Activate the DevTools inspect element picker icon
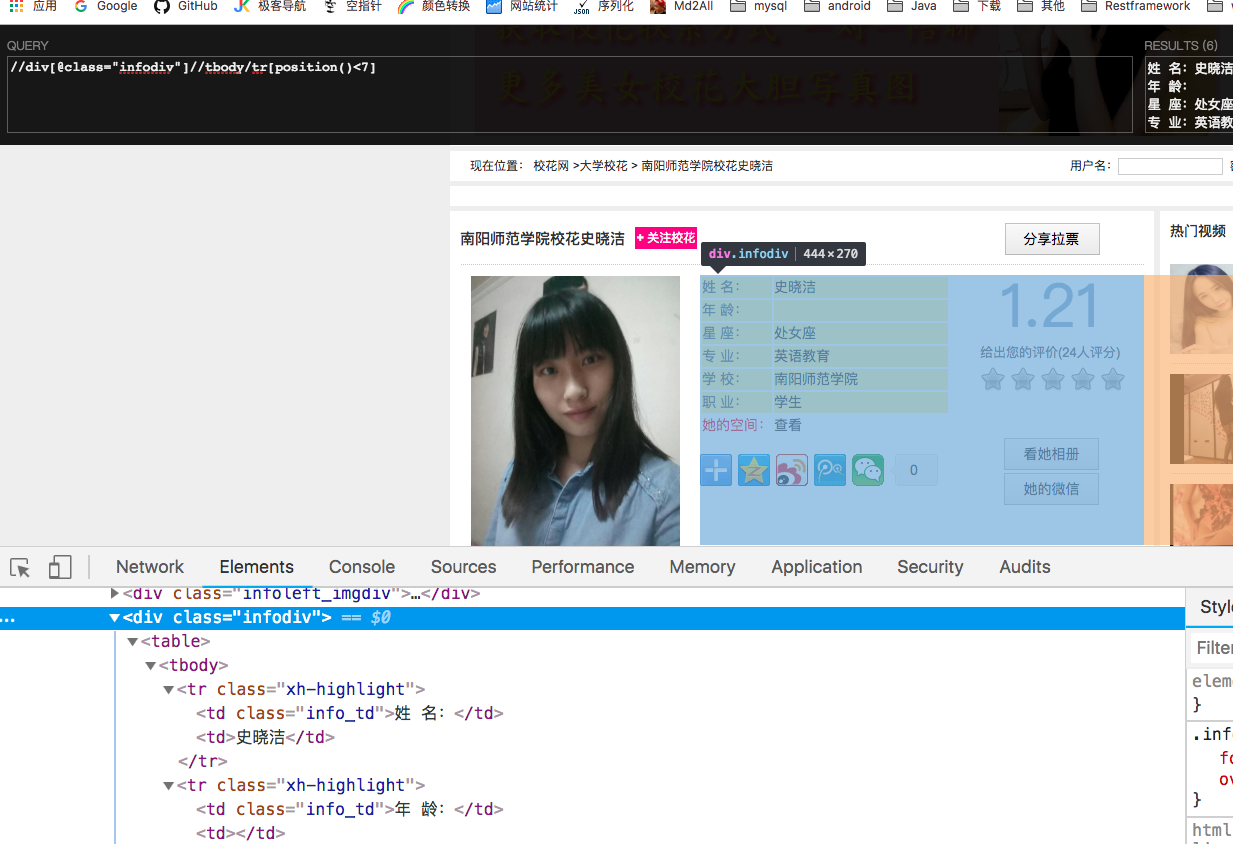The image size is (1233, 844). 20,568
